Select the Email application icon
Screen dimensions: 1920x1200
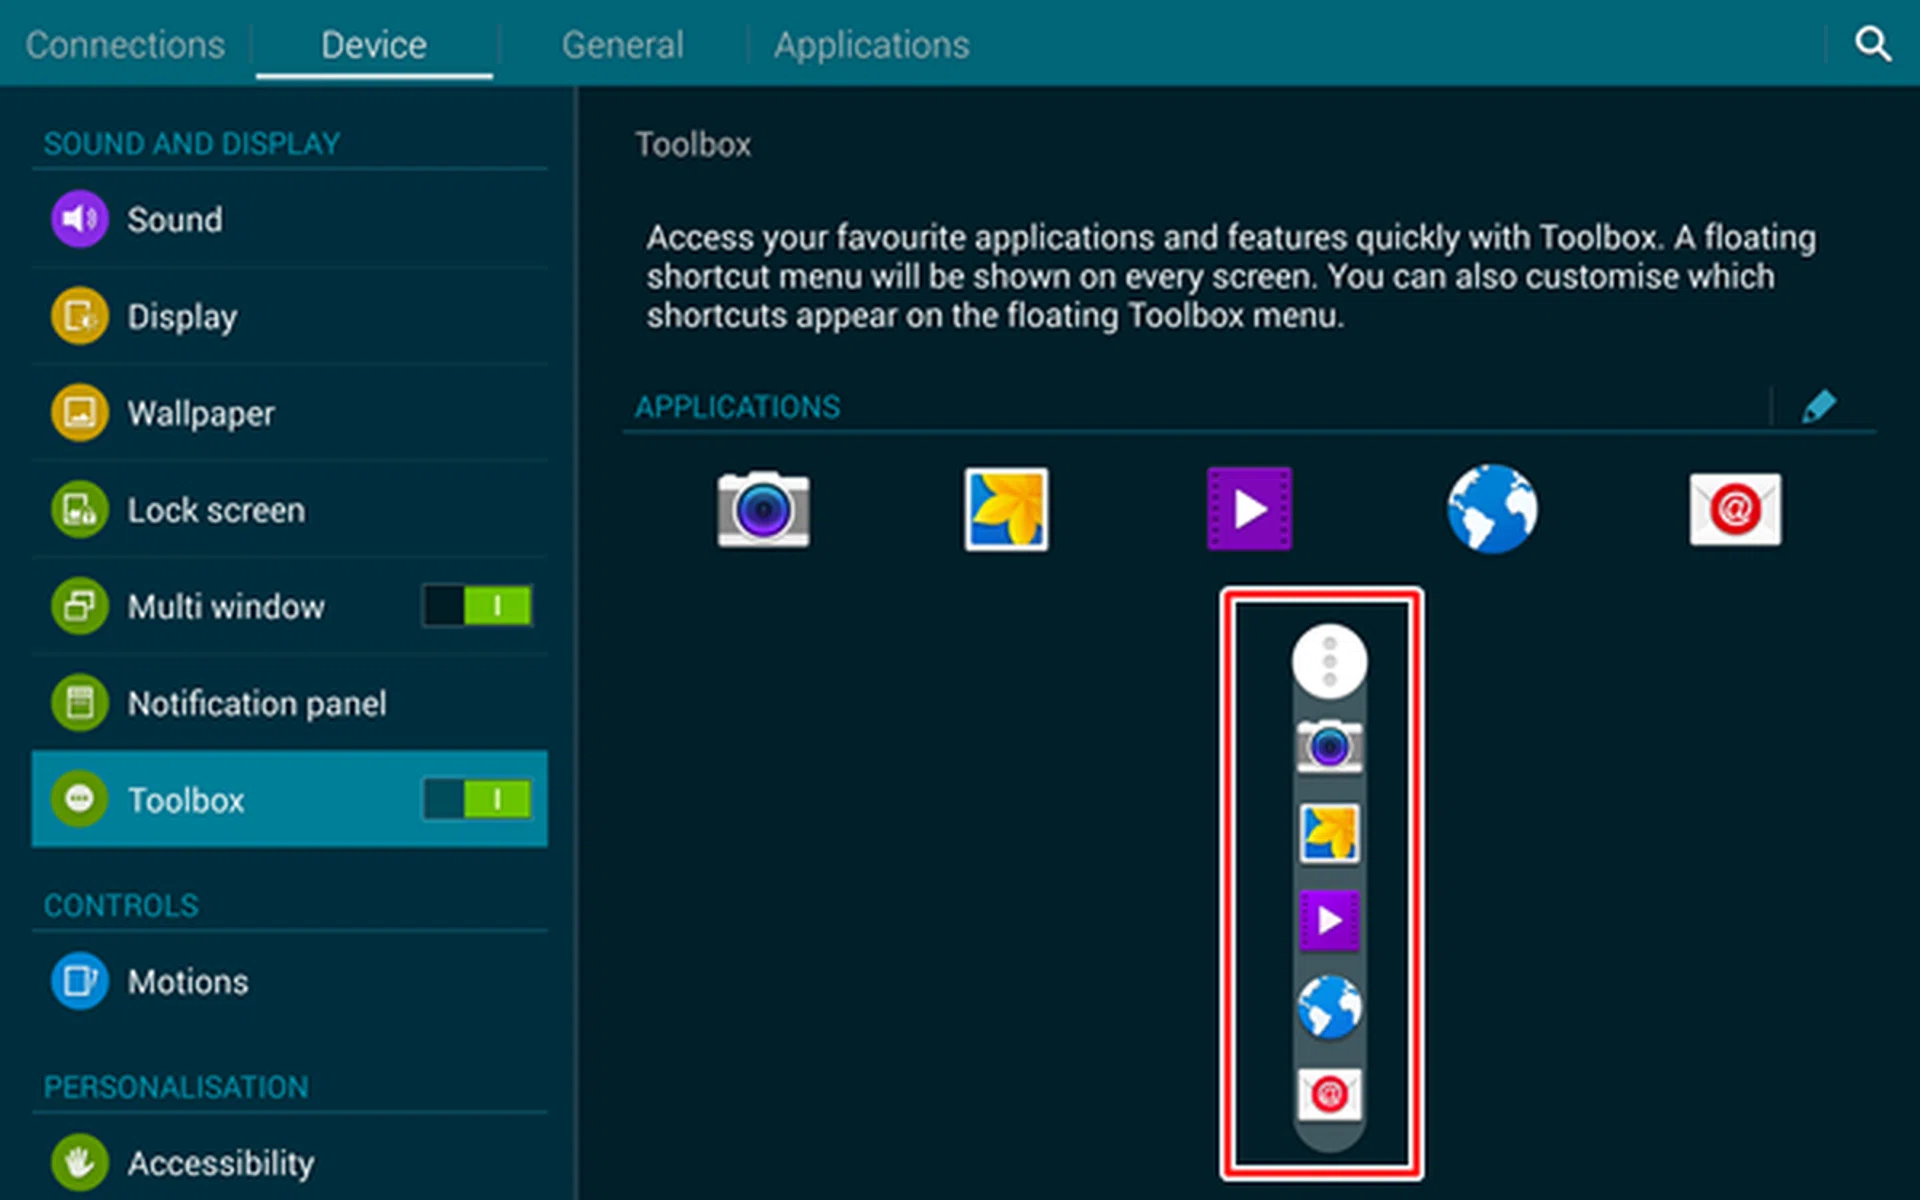pos(1735,509)
